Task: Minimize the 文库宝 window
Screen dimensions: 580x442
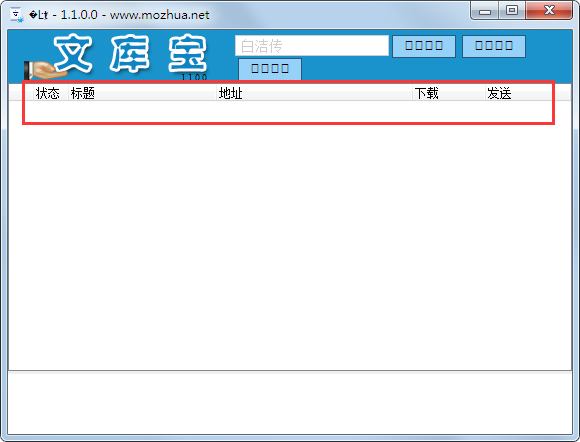Action: [485, 11]
